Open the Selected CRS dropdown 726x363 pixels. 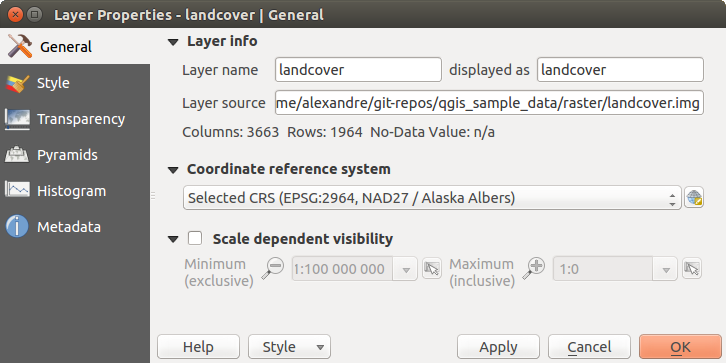pos(432,198)
